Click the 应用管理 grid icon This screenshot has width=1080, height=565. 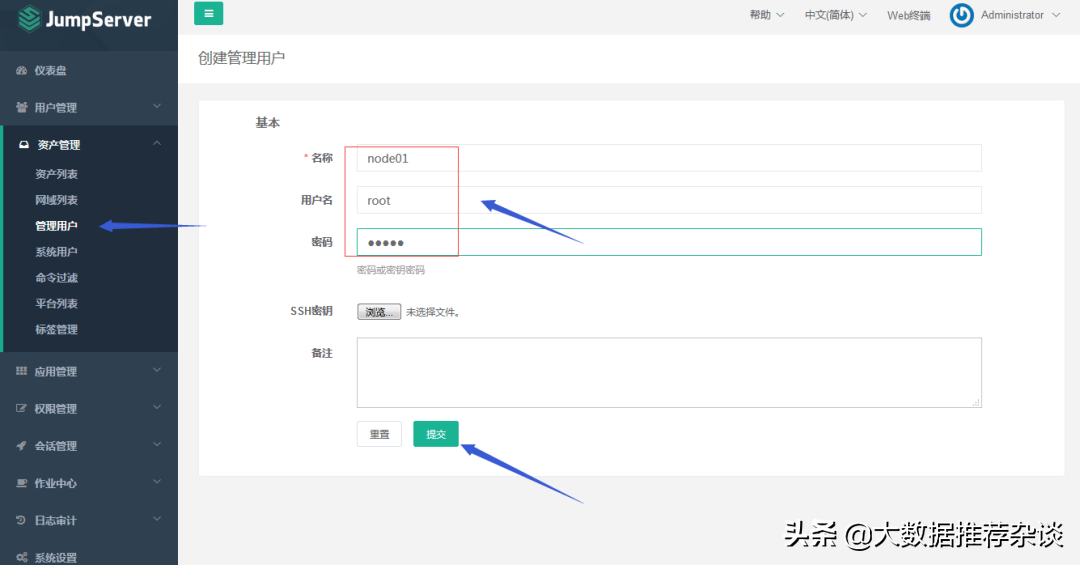[22, 372]
